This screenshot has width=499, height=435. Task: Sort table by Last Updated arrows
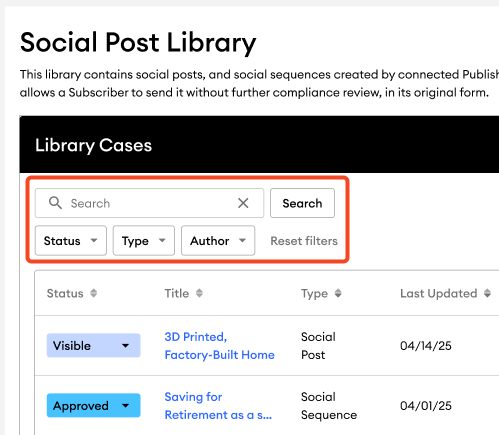tap(487, 293)
